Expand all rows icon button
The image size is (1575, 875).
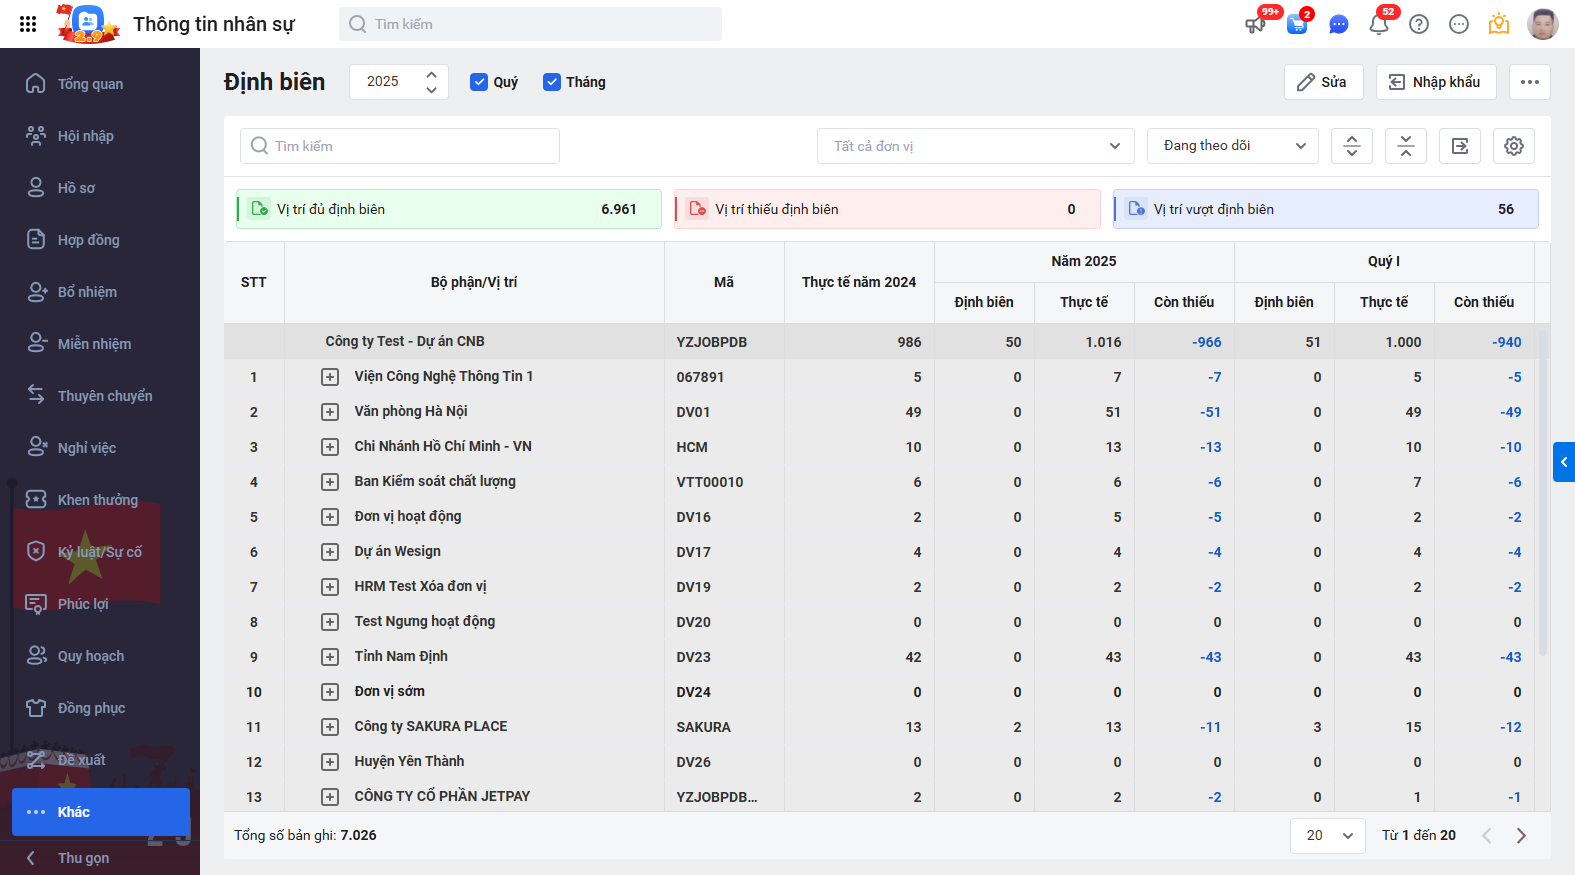[1351, 146]
